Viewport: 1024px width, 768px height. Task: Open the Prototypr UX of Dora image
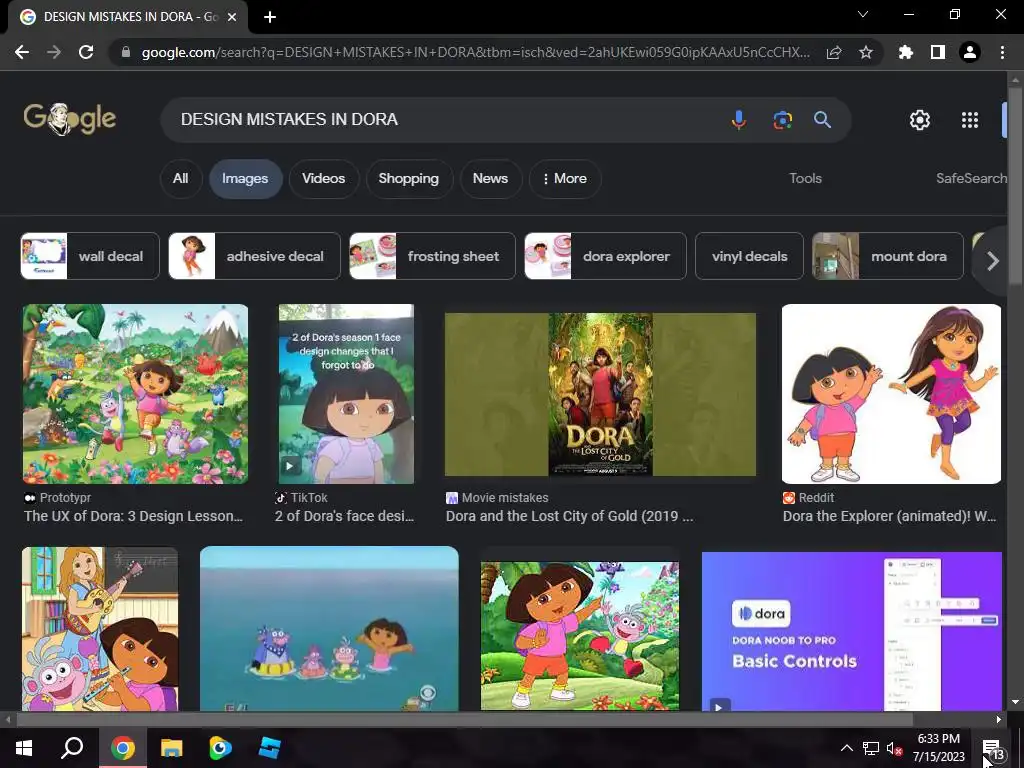coord(135,394)
